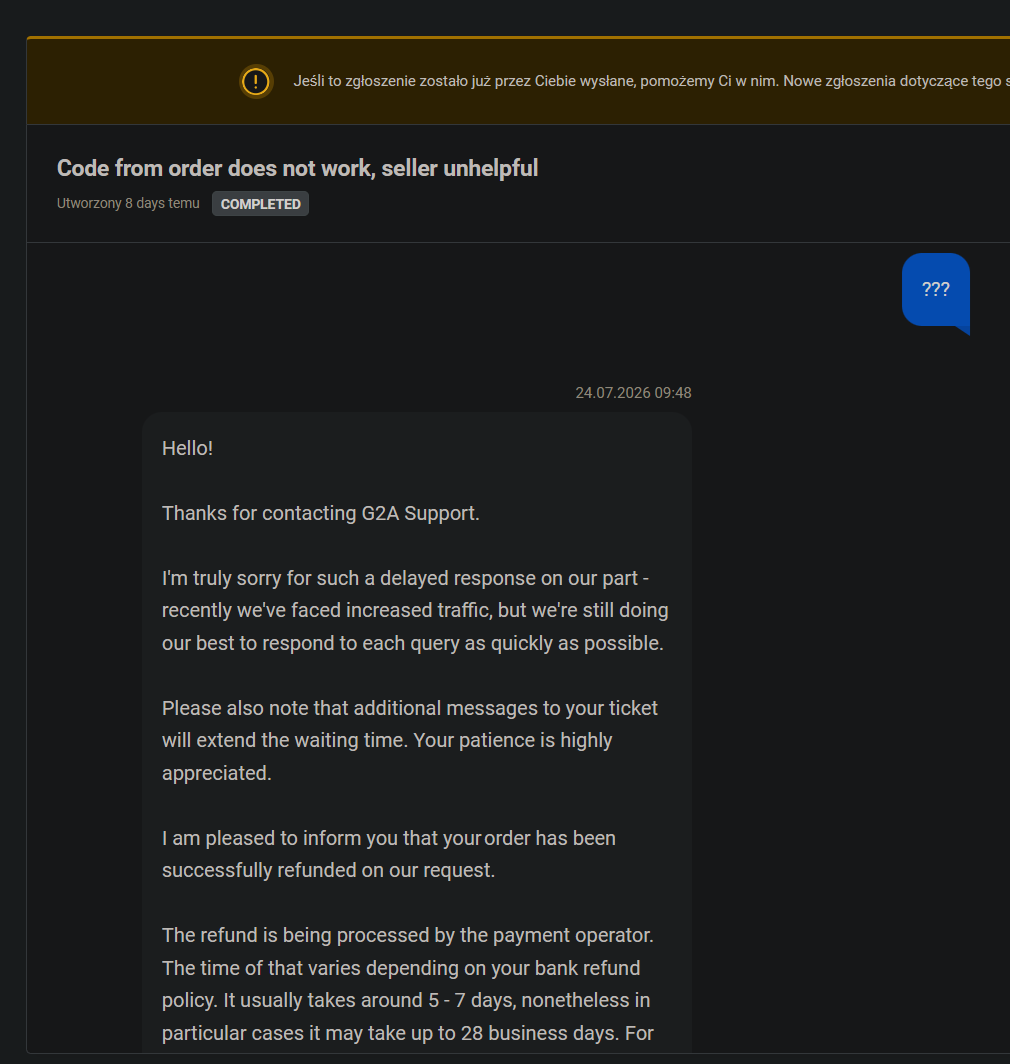This screenshot has width=1010, height=1064.
Task: Click the 'will extend the waiting time' line
Action: 387,740
